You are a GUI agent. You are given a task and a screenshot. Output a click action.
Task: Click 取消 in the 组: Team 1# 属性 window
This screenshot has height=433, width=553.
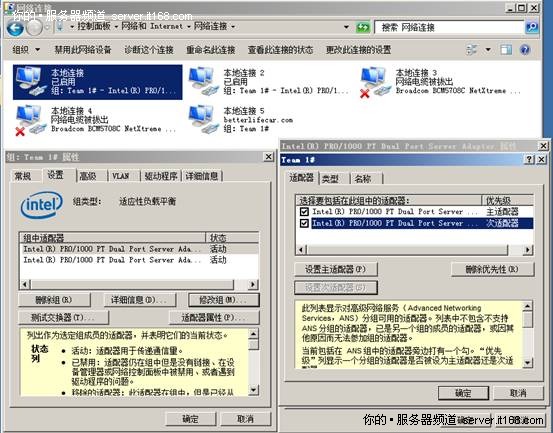(x=245, y=419)
